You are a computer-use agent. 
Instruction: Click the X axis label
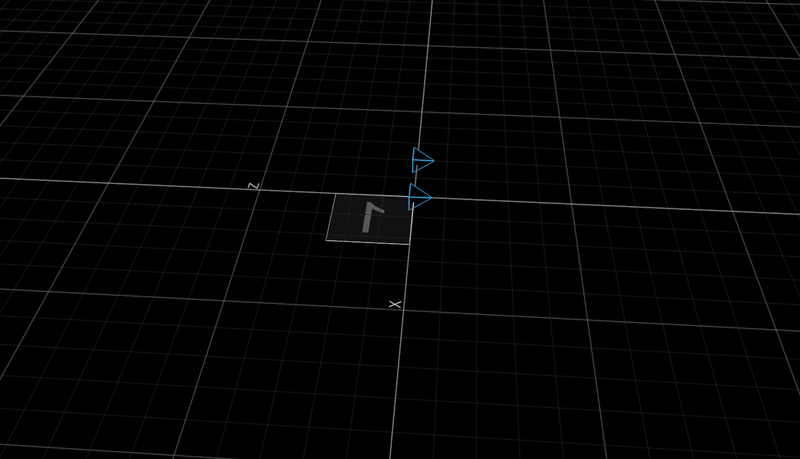[395, 303]
